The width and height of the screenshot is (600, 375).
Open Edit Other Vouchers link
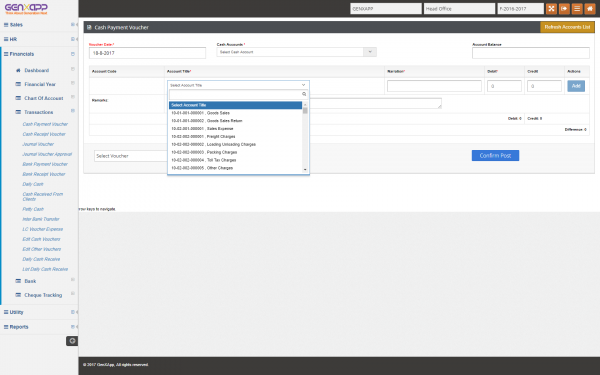coord(42,249)
